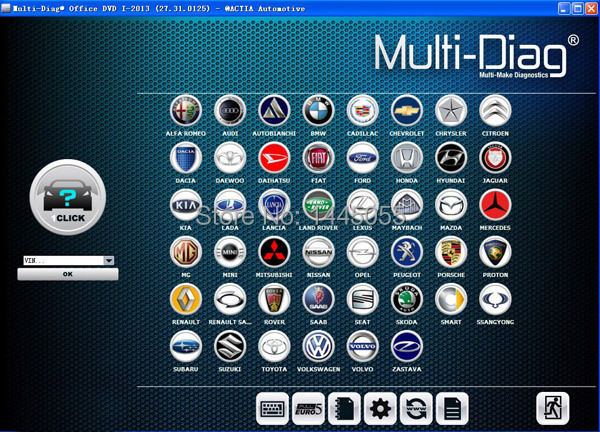Viewport: 600px width, 432px height.
Task: Pick the Volkswagen brand icon
Action: click(x=318, y=346)
